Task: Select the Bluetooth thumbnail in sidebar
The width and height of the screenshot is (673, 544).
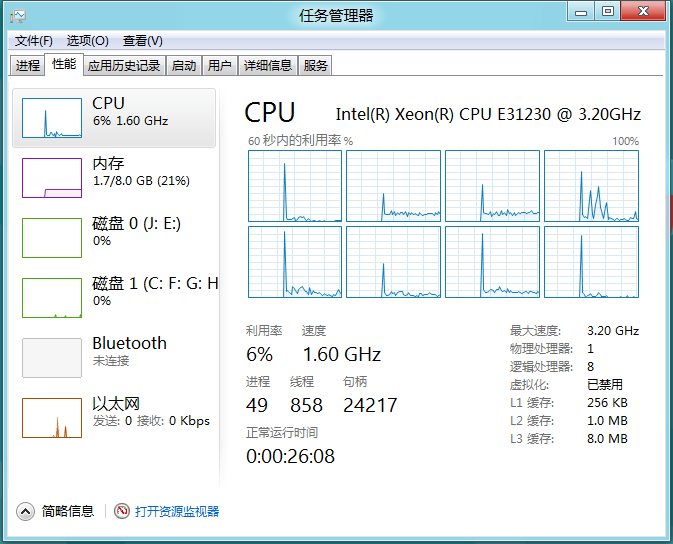Action: click(x=52, y=358)
